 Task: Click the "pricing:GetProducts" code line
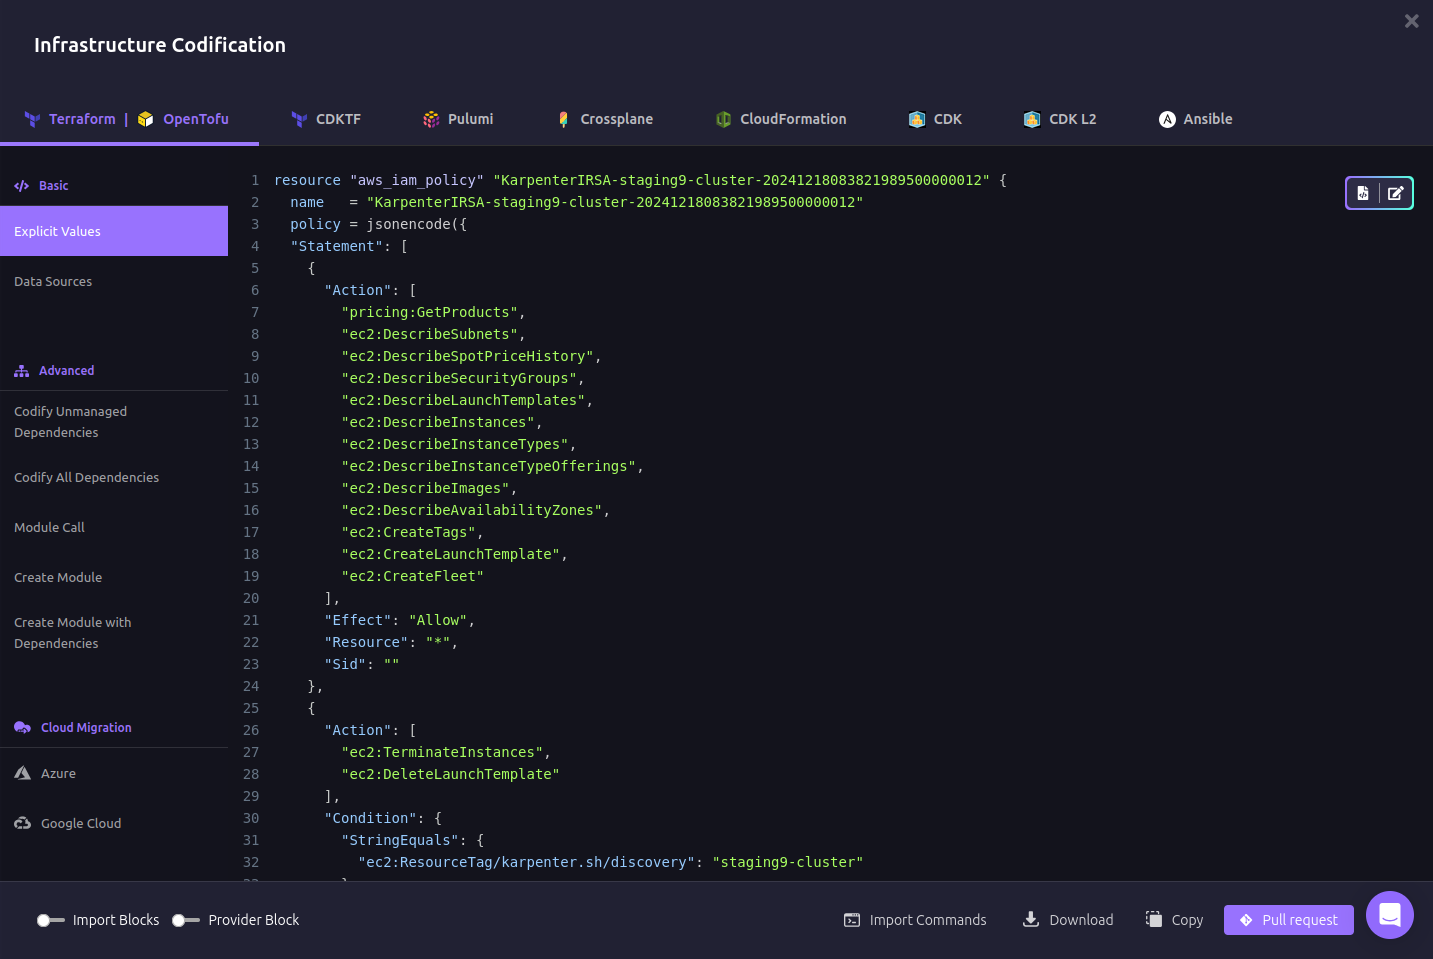click(433, 312)
